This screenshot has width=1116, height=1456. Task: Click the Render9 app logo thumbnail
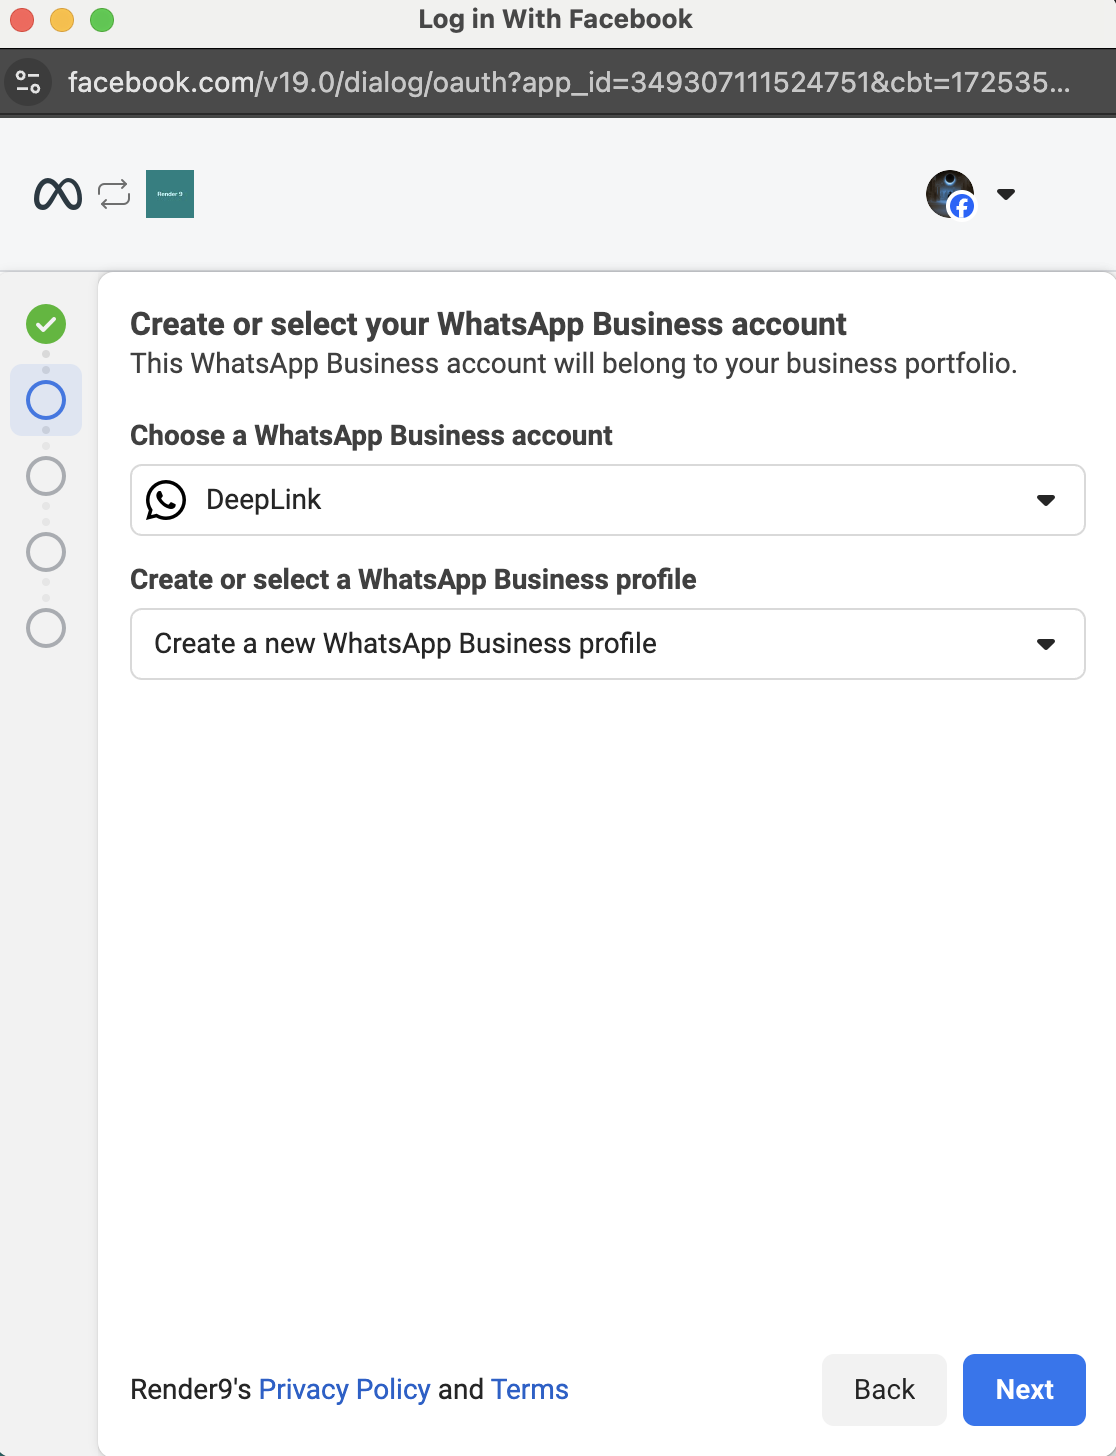point(170,194)
